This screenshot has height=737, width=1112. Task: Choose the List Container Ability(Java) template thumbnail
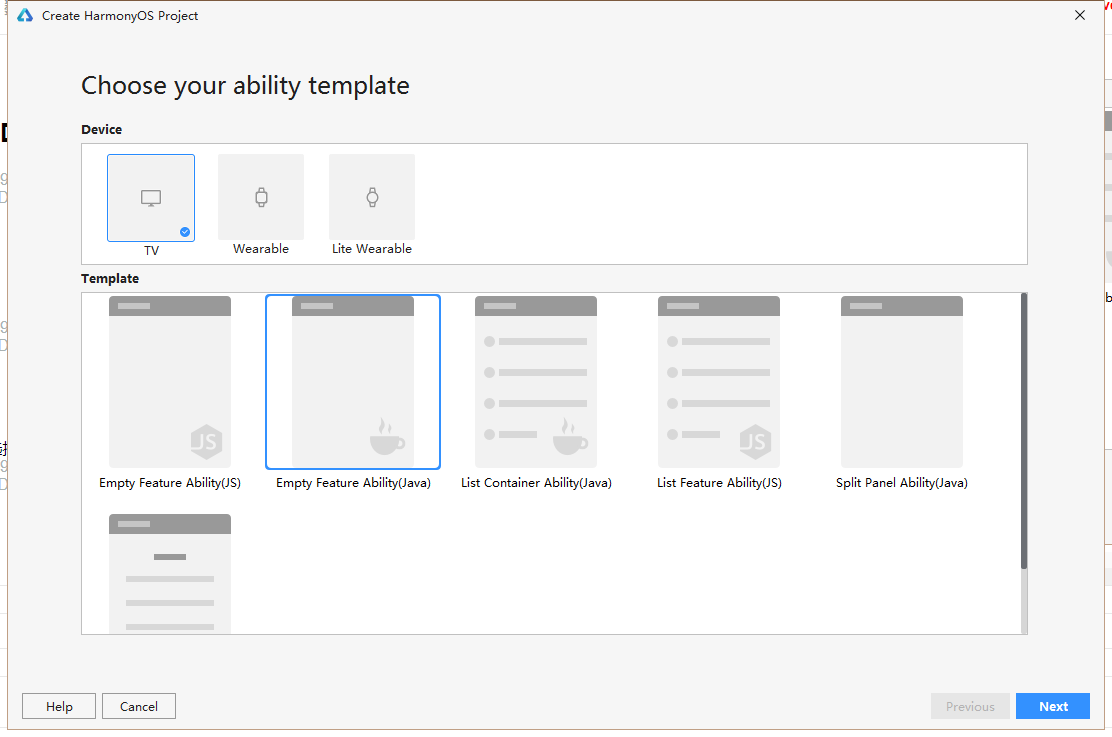click(x=535, y=382)
